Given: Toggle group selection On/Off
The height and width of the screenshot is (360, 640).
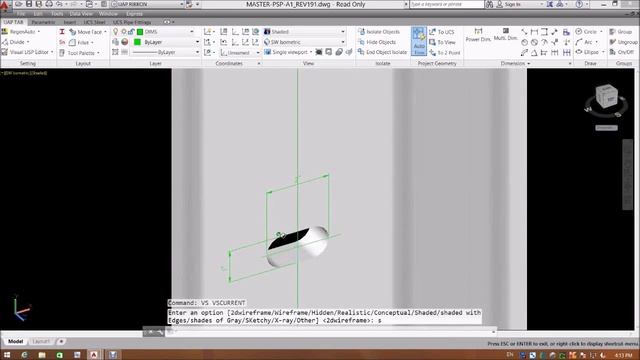Looking at the screenshot, I should click(x=622, y=52).
